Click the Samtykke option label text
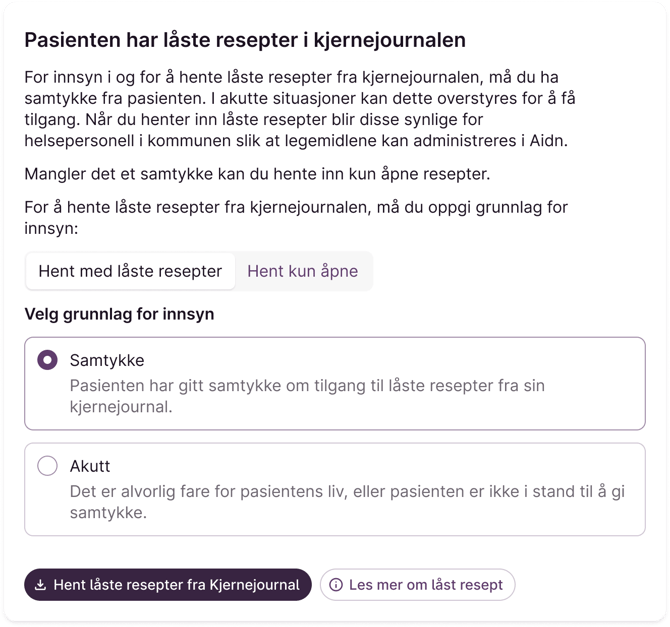Image resolution: width=670 pixels, height=627 pixels. (107, 360)
